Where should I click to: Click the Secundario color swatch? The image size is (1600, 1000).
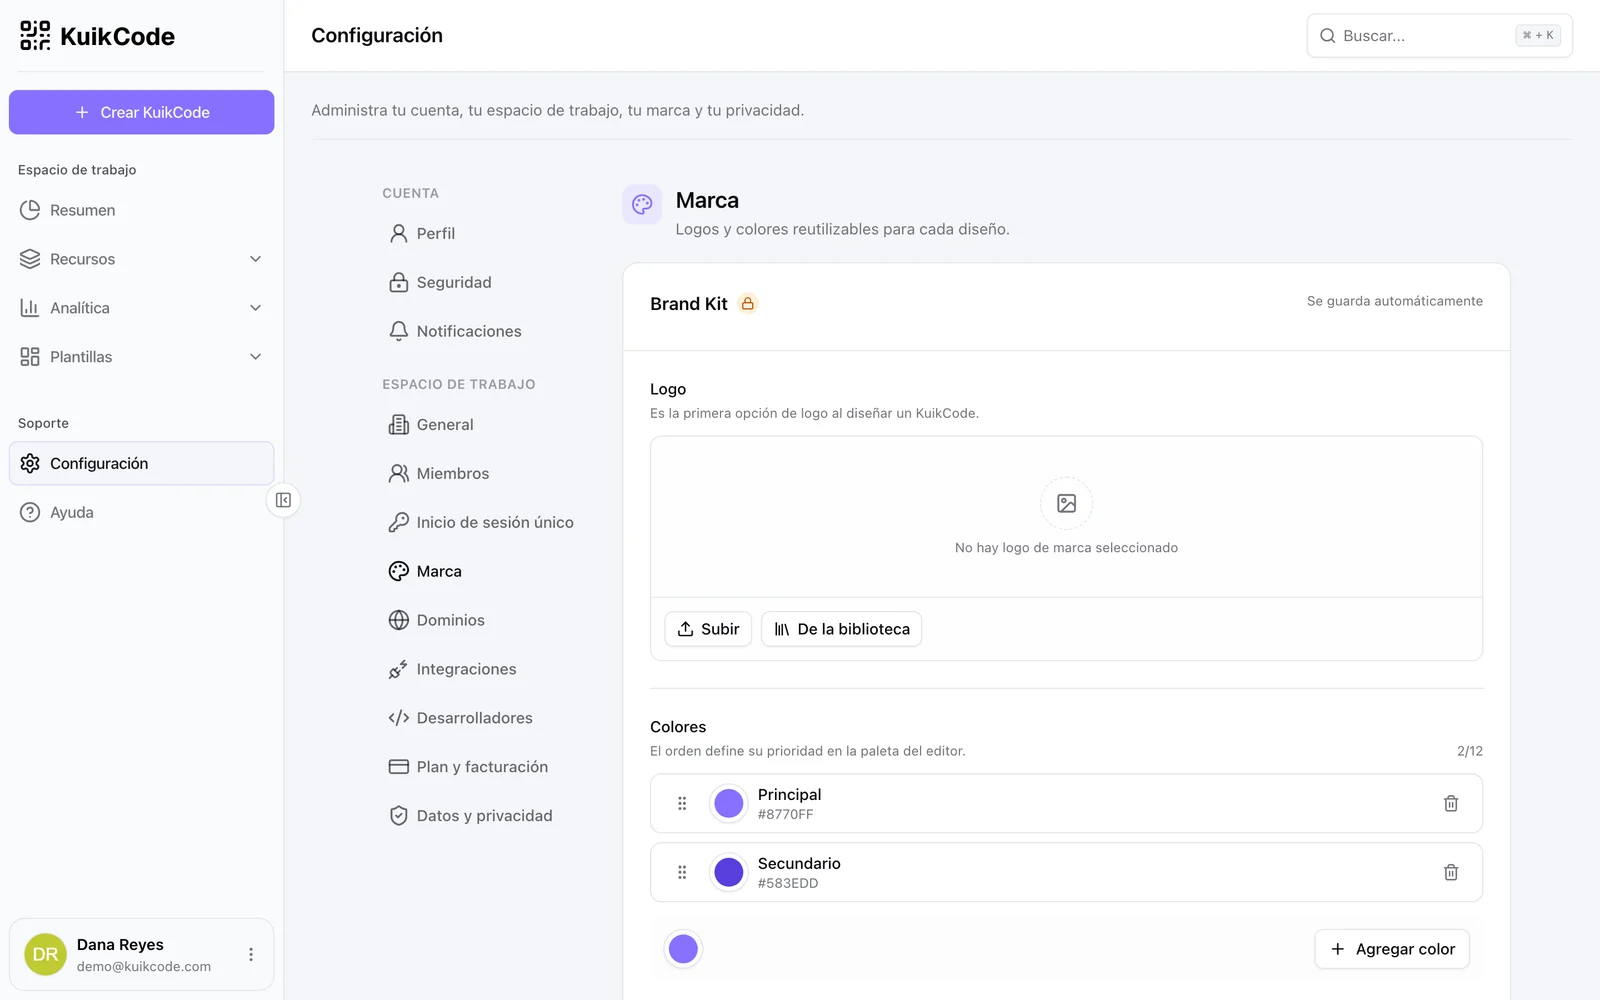[729, 872]
